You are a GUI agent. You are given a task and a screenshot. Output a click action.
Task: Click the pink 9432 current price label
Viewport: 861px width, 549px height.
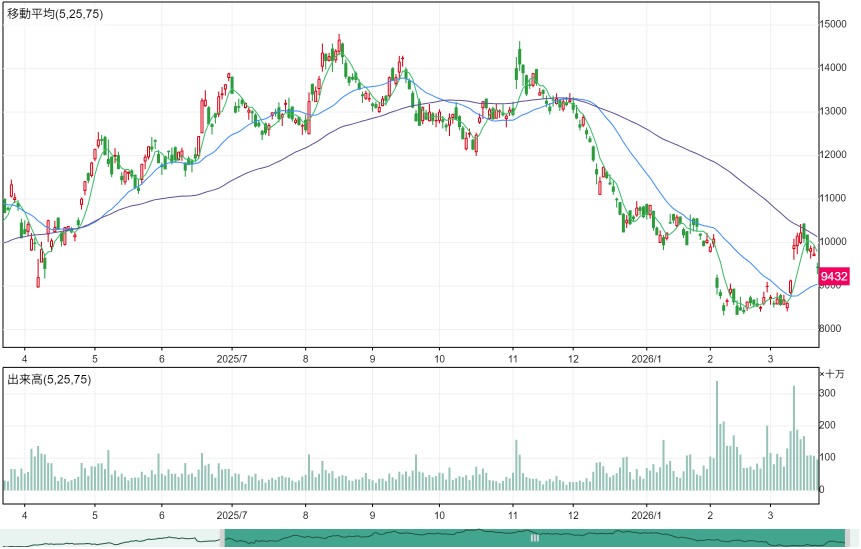(x=834, y=276)
